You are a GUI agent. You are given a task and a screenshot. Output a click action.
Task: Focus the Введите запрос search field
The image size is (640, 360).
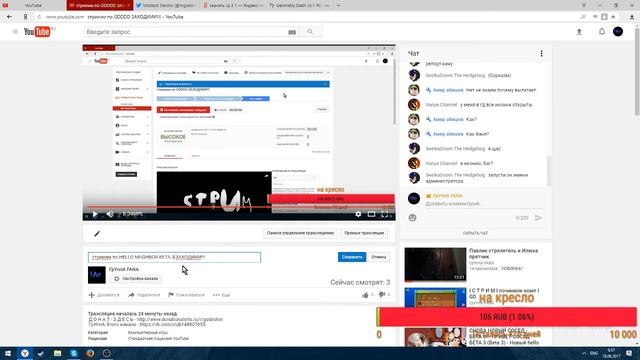tap(186, 32)
